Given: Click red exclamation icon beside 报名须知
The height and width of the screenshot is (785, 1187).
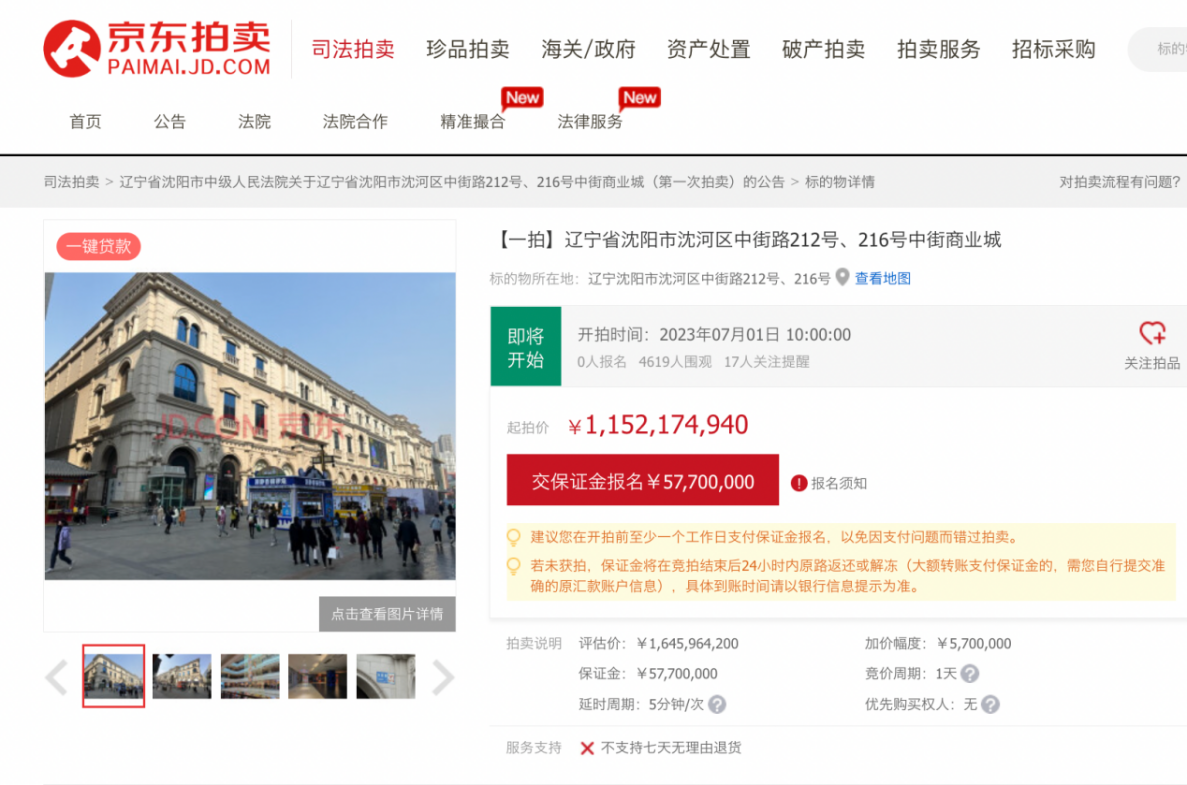Looking at the screenshot, I should coord(798,483).
